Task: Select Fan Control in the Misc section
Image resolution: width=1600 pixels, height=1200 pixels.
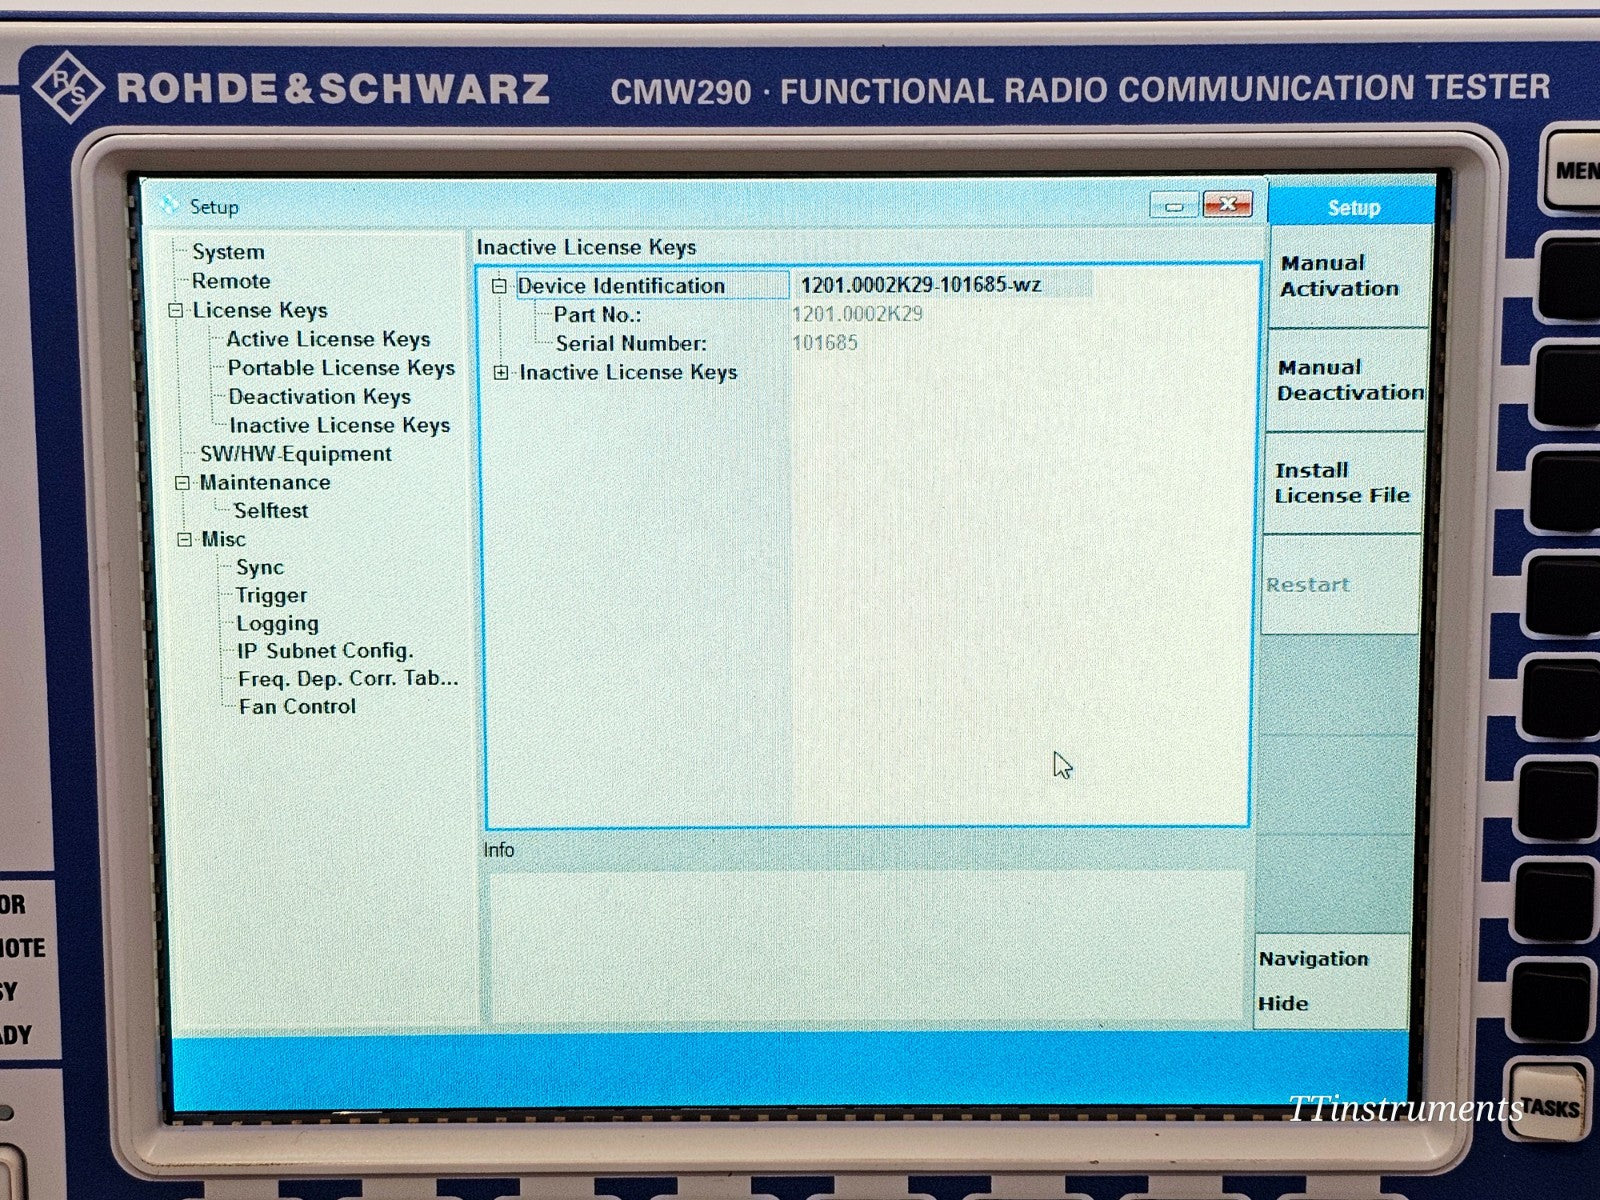Action: [296, 706]
